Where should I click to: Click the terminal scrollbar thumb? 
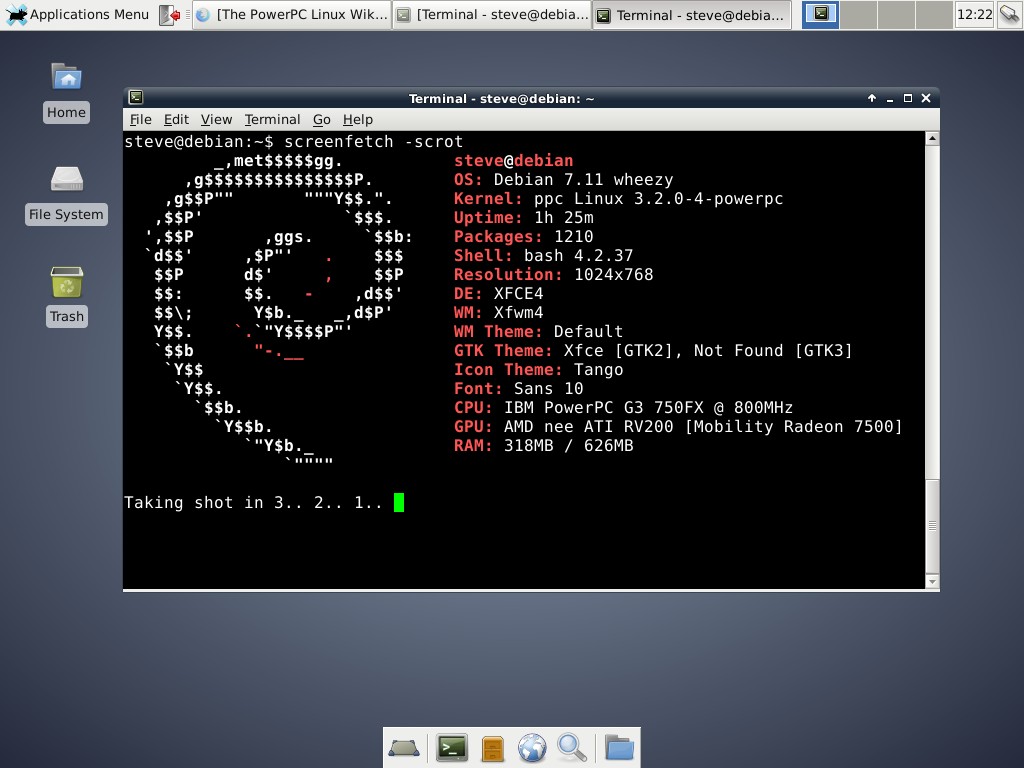coord(933,526)
